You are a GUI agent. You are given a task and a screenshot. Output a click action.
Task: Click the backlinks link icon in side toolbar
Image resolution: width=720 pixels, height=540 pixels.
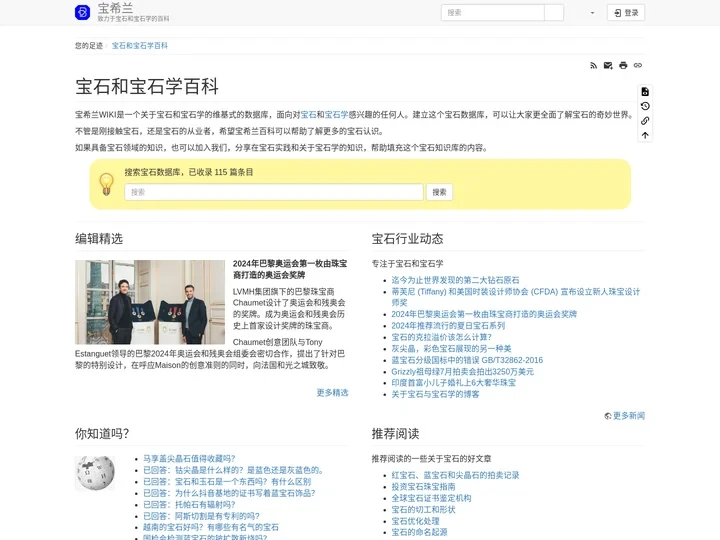tap(645, 121)
